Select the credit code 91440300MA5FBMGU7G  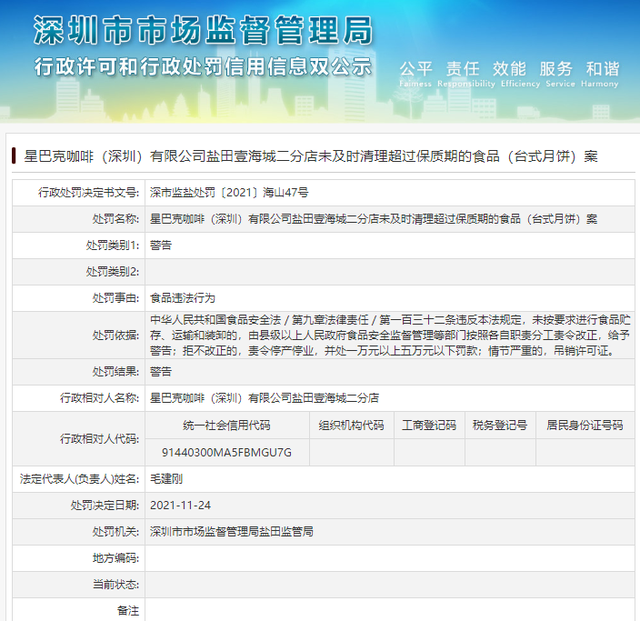227,452
